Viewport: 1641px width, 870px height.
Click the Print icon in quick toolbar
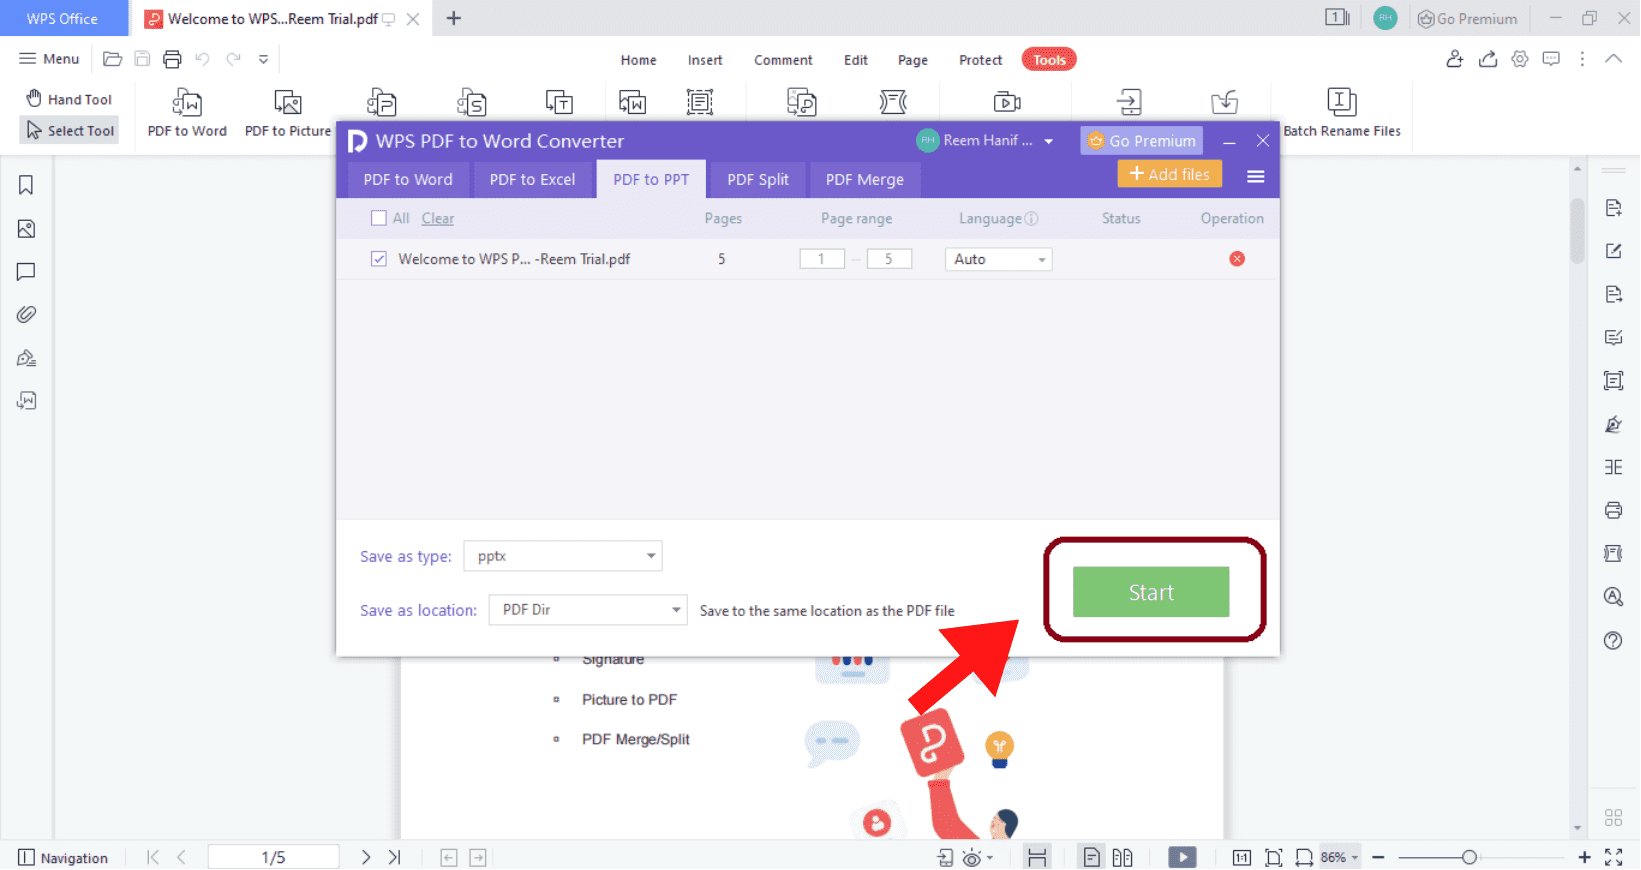(172, 59)
